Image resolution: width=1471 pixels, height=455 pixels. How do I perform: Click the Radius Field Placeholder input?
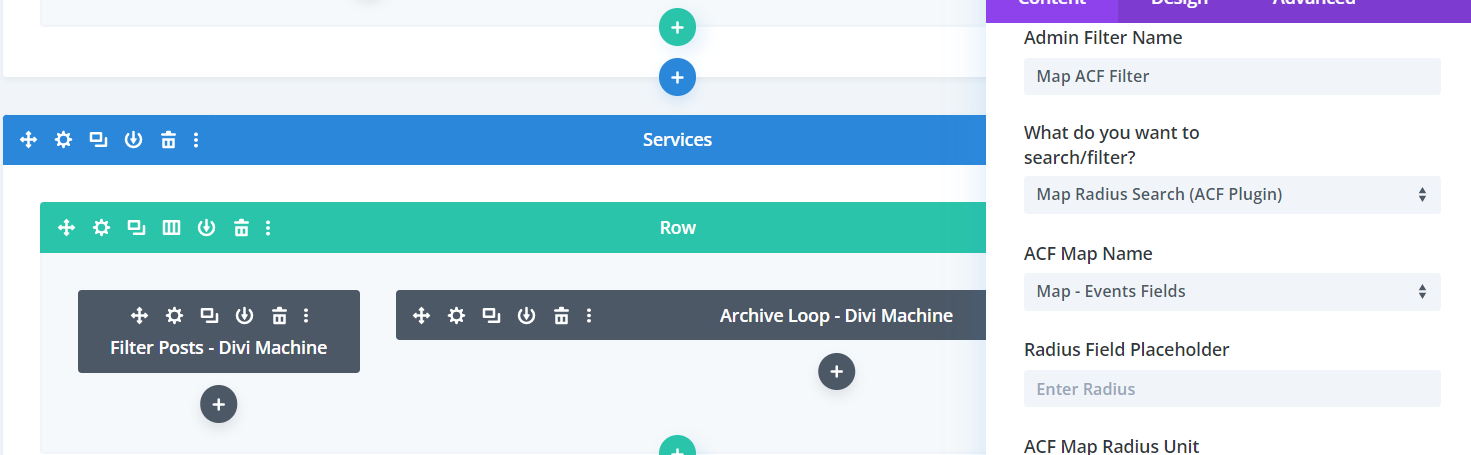(x=1231, y=389)
